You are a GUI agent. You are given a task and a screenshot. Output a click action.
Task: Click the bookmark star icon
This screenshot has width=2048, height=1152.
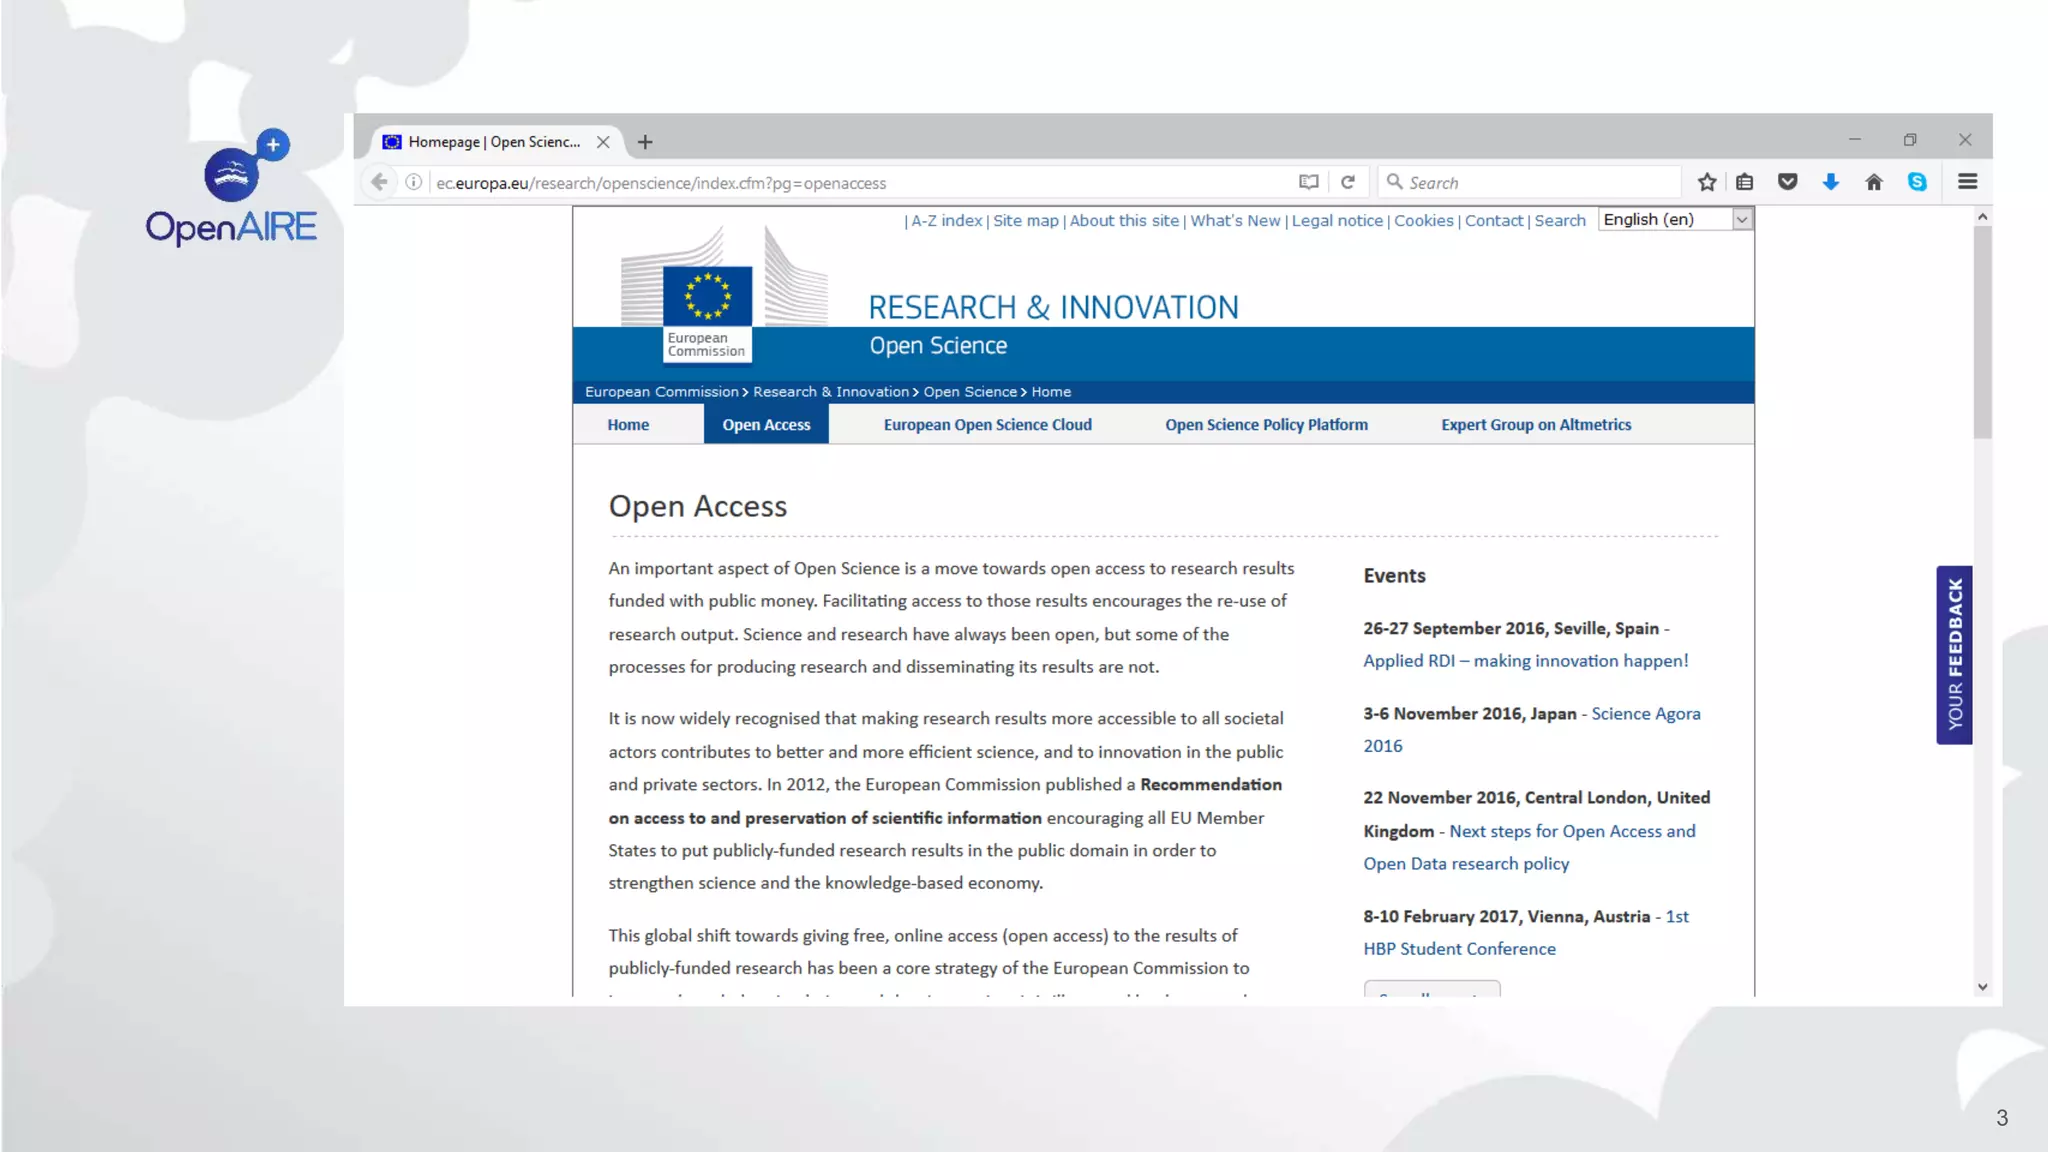point(1707,182)
